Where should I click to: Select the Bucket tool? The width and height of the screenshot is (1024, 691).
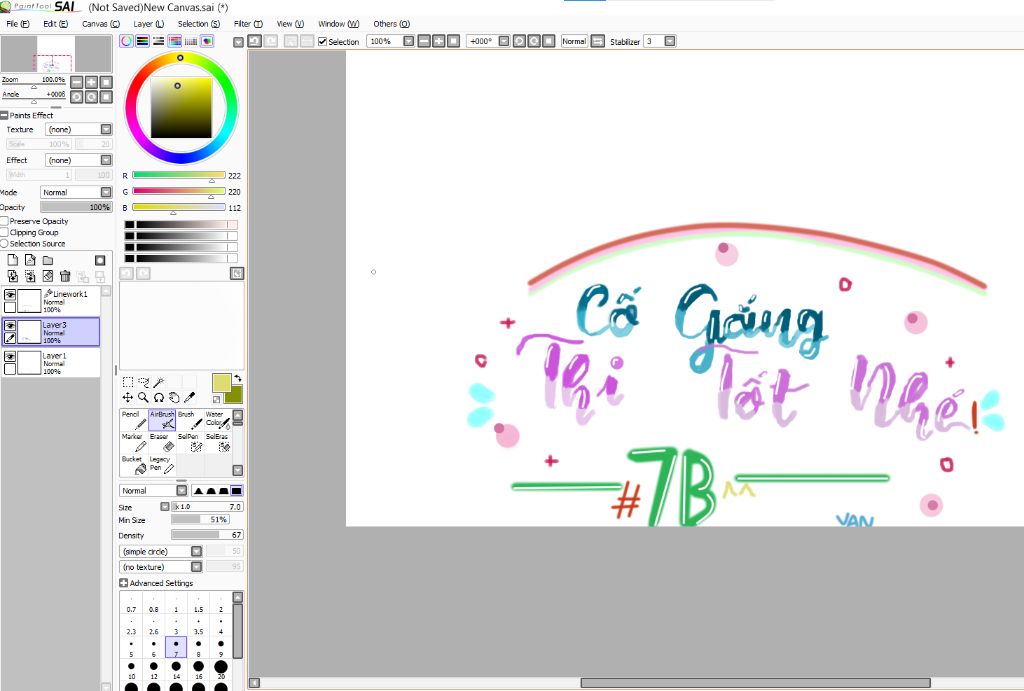134,465
